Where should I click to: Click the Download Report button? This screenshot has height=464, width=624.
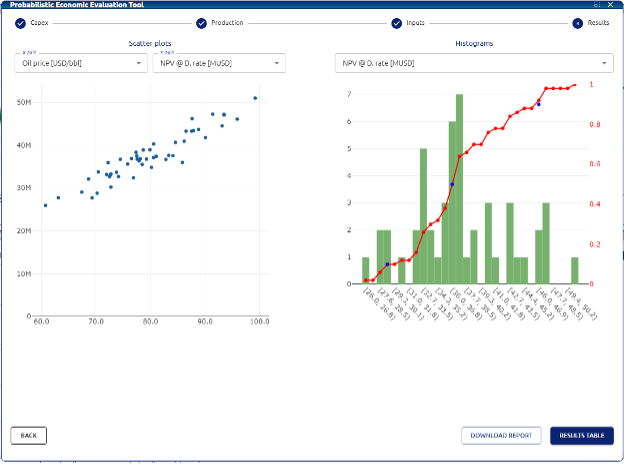click(501, 435)
